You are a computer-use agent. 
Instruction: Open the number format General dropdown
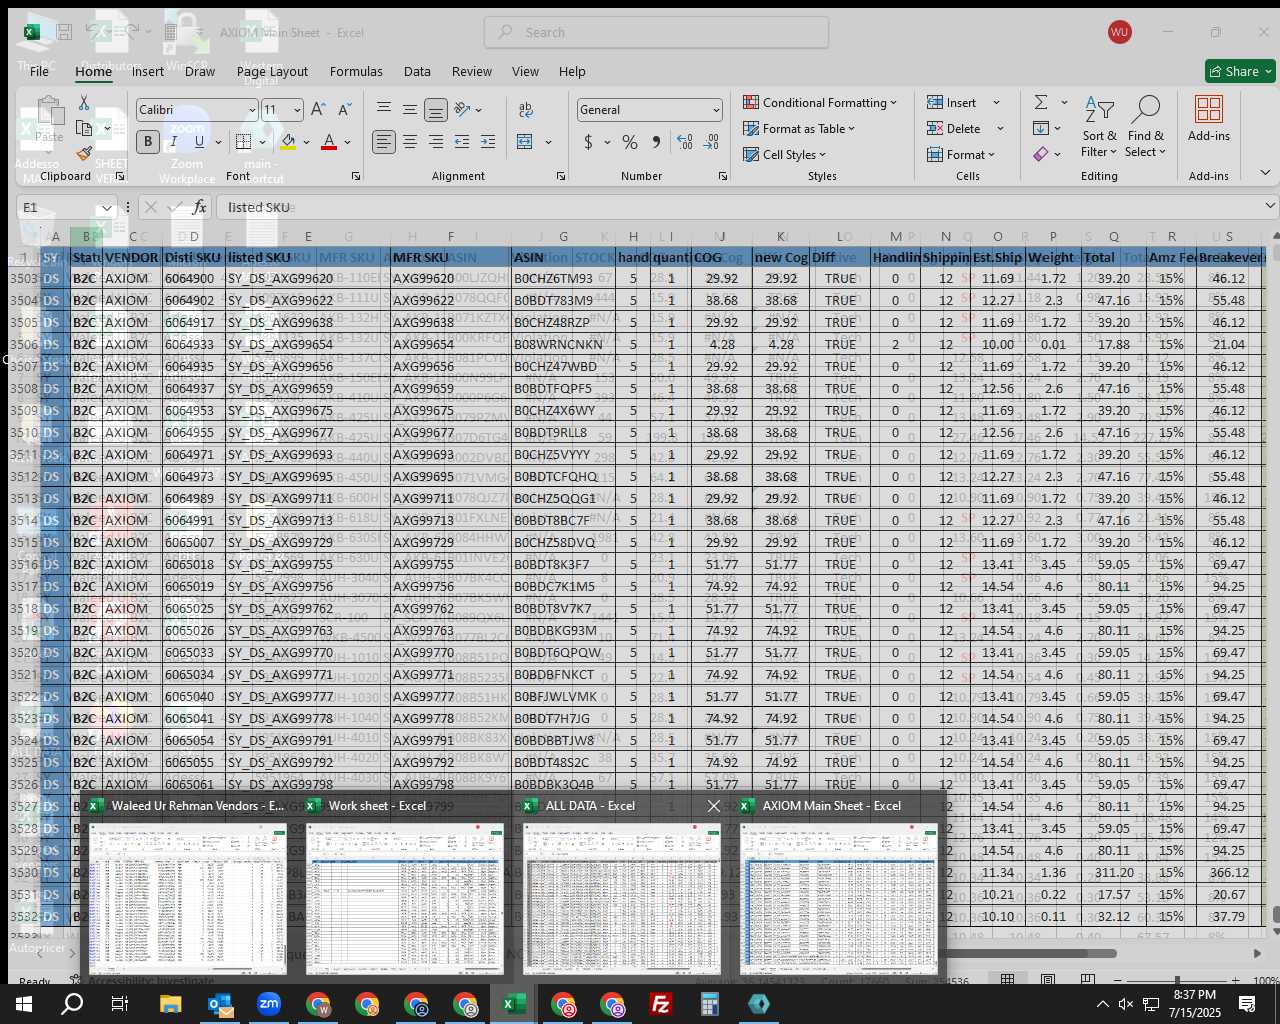[716, 110]
